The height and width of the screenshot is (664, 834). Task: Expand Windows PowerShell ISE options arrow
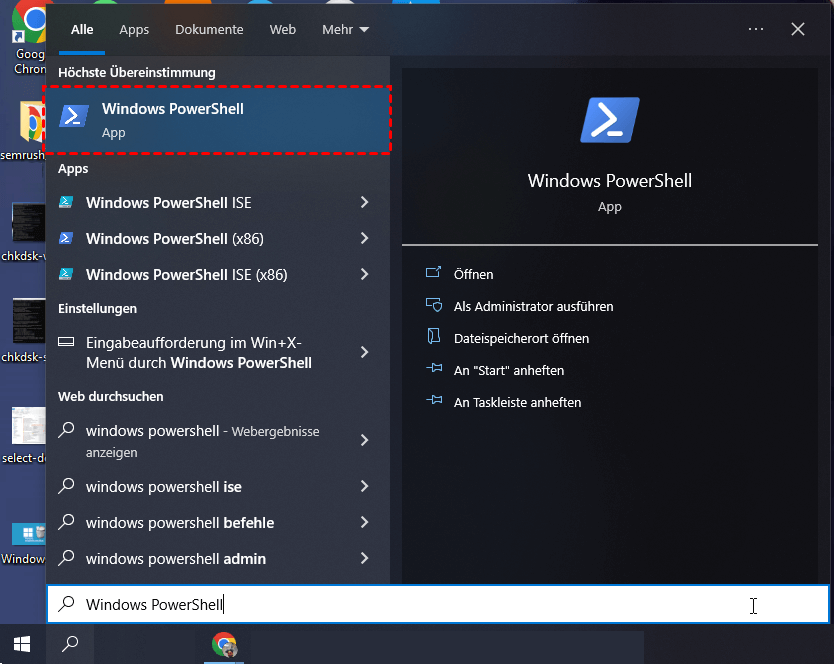(364, 202)
